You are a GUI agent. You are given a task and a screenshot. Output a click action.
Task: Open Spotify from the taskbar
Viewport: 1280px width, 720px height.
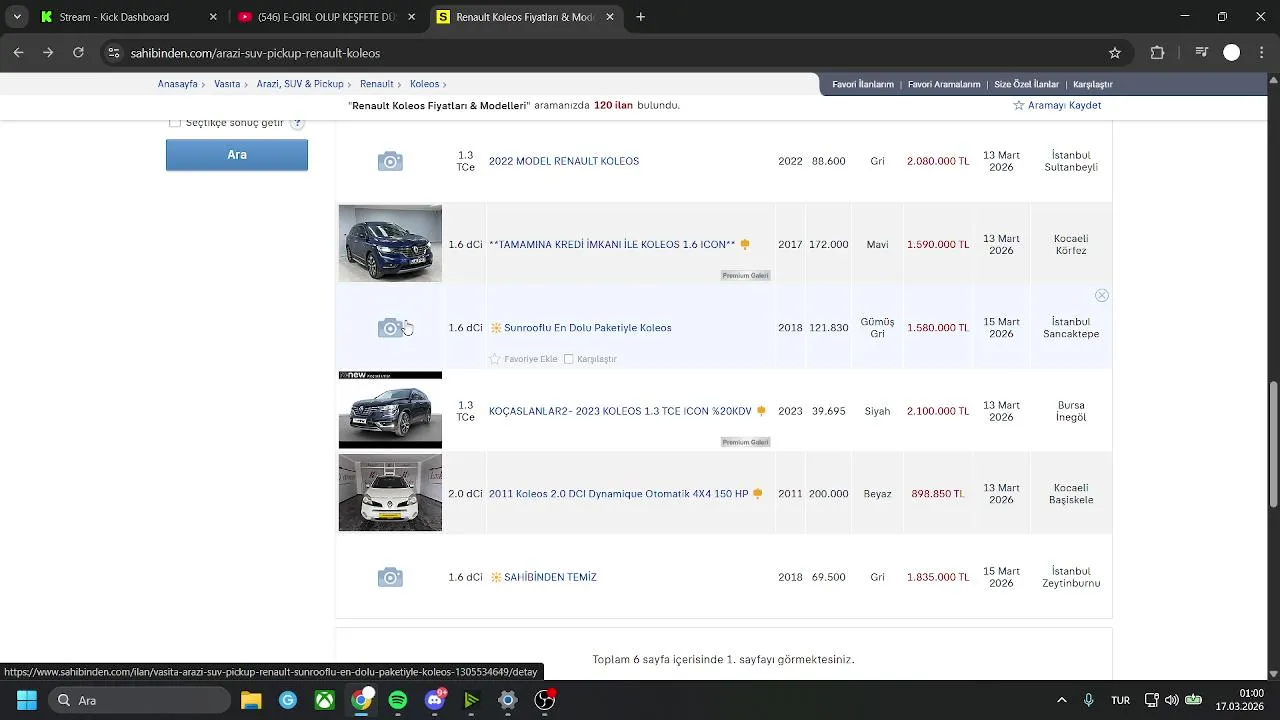coord(398,700)
